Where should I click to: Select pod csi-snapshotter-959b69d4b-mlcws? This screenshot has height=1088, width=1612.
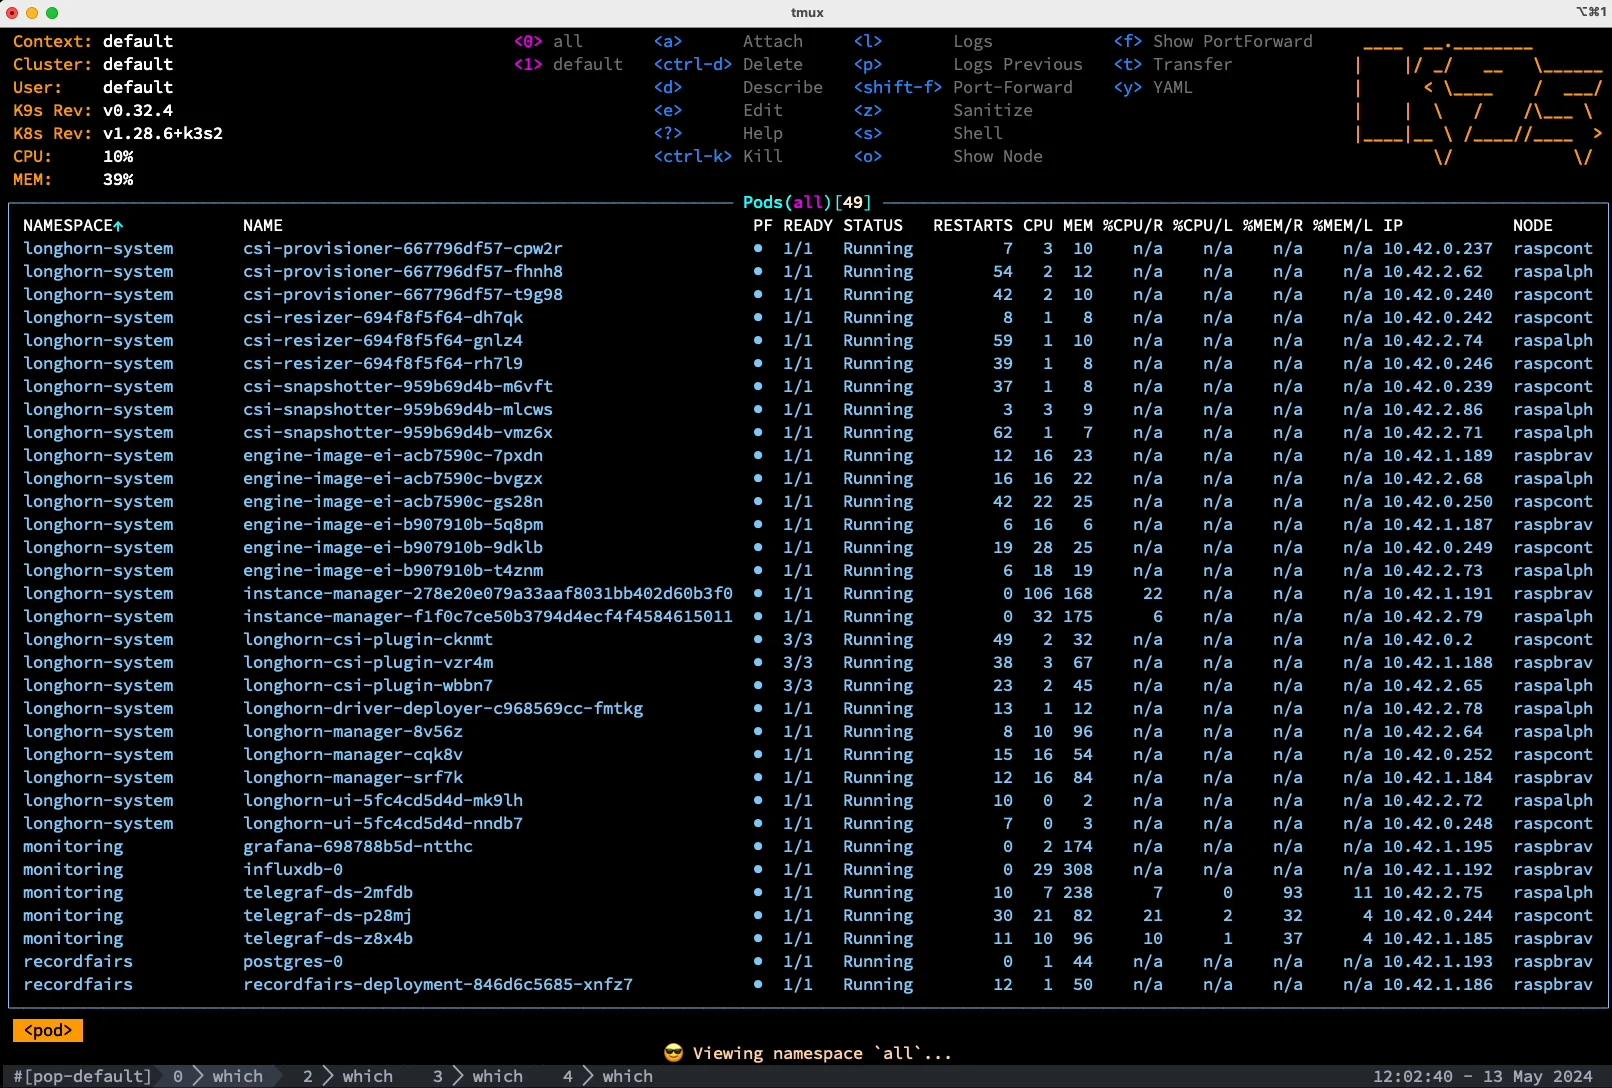[x=808, y=409]
